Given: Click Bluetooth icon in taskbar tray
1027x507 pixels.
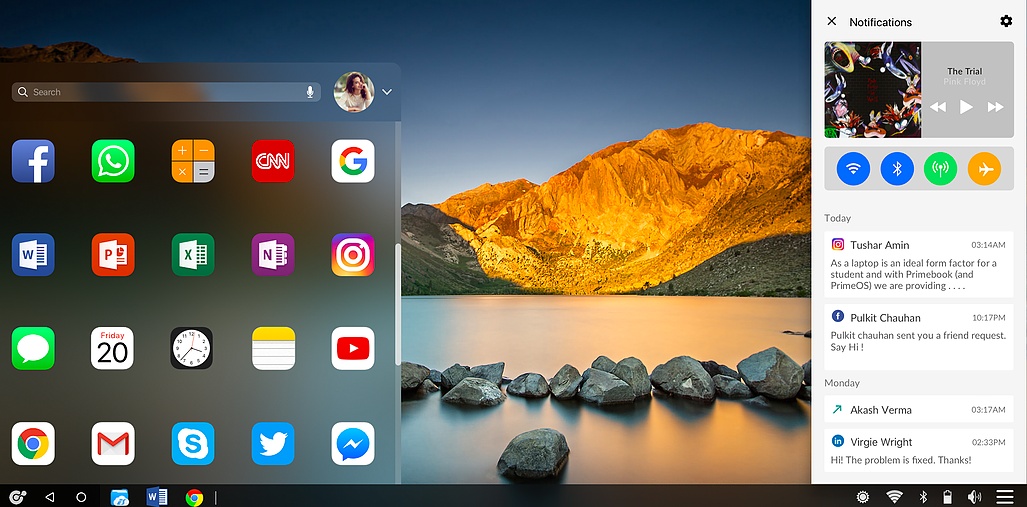Looking at the screenshot, I should (x=924, y=497).
